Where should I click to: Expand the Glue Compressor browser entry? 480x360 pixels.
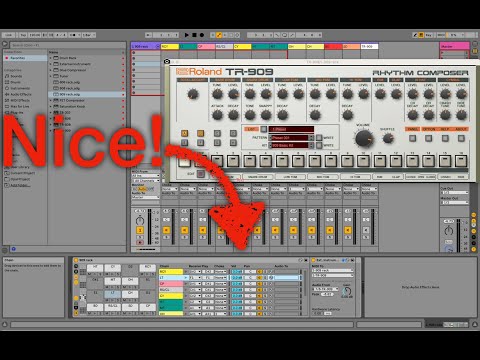51,70
